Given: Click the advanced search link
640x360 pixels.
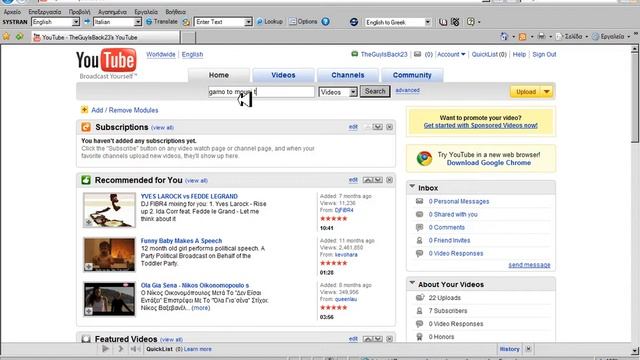Looking at the screenshot, I should pyautogui.click(x=407, y=90).
